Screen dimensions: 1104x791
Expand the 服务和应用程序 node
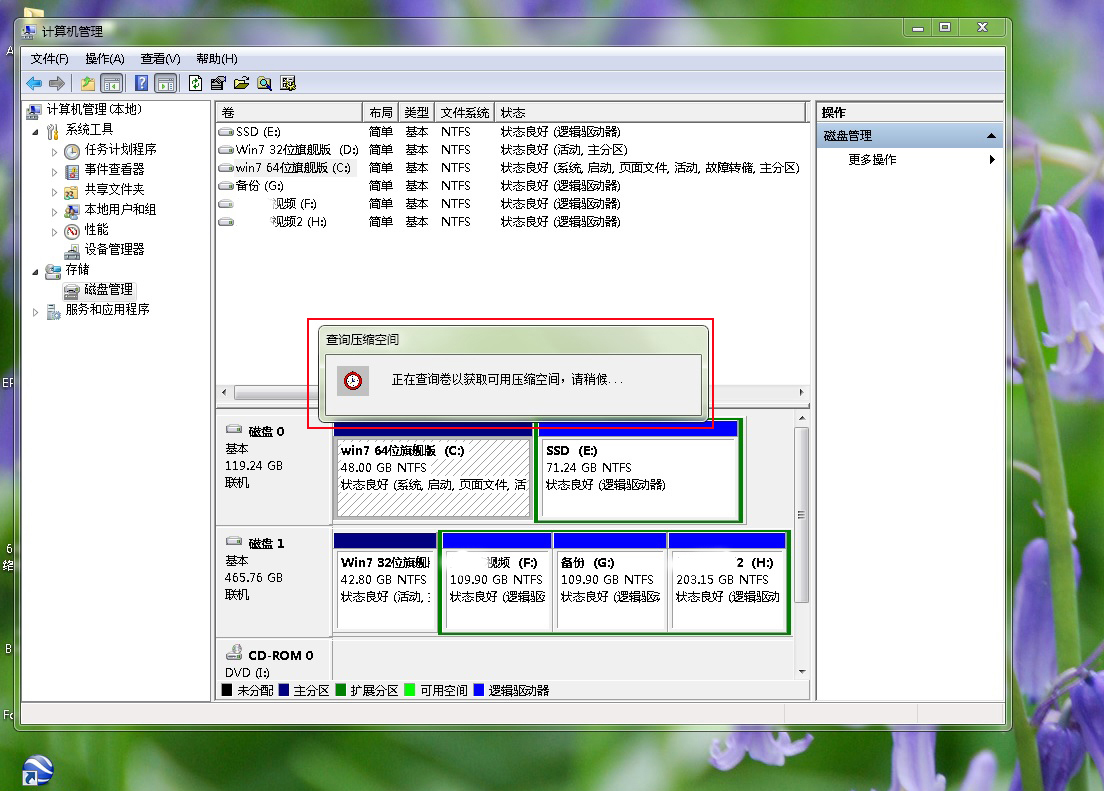tap(34, 310)
